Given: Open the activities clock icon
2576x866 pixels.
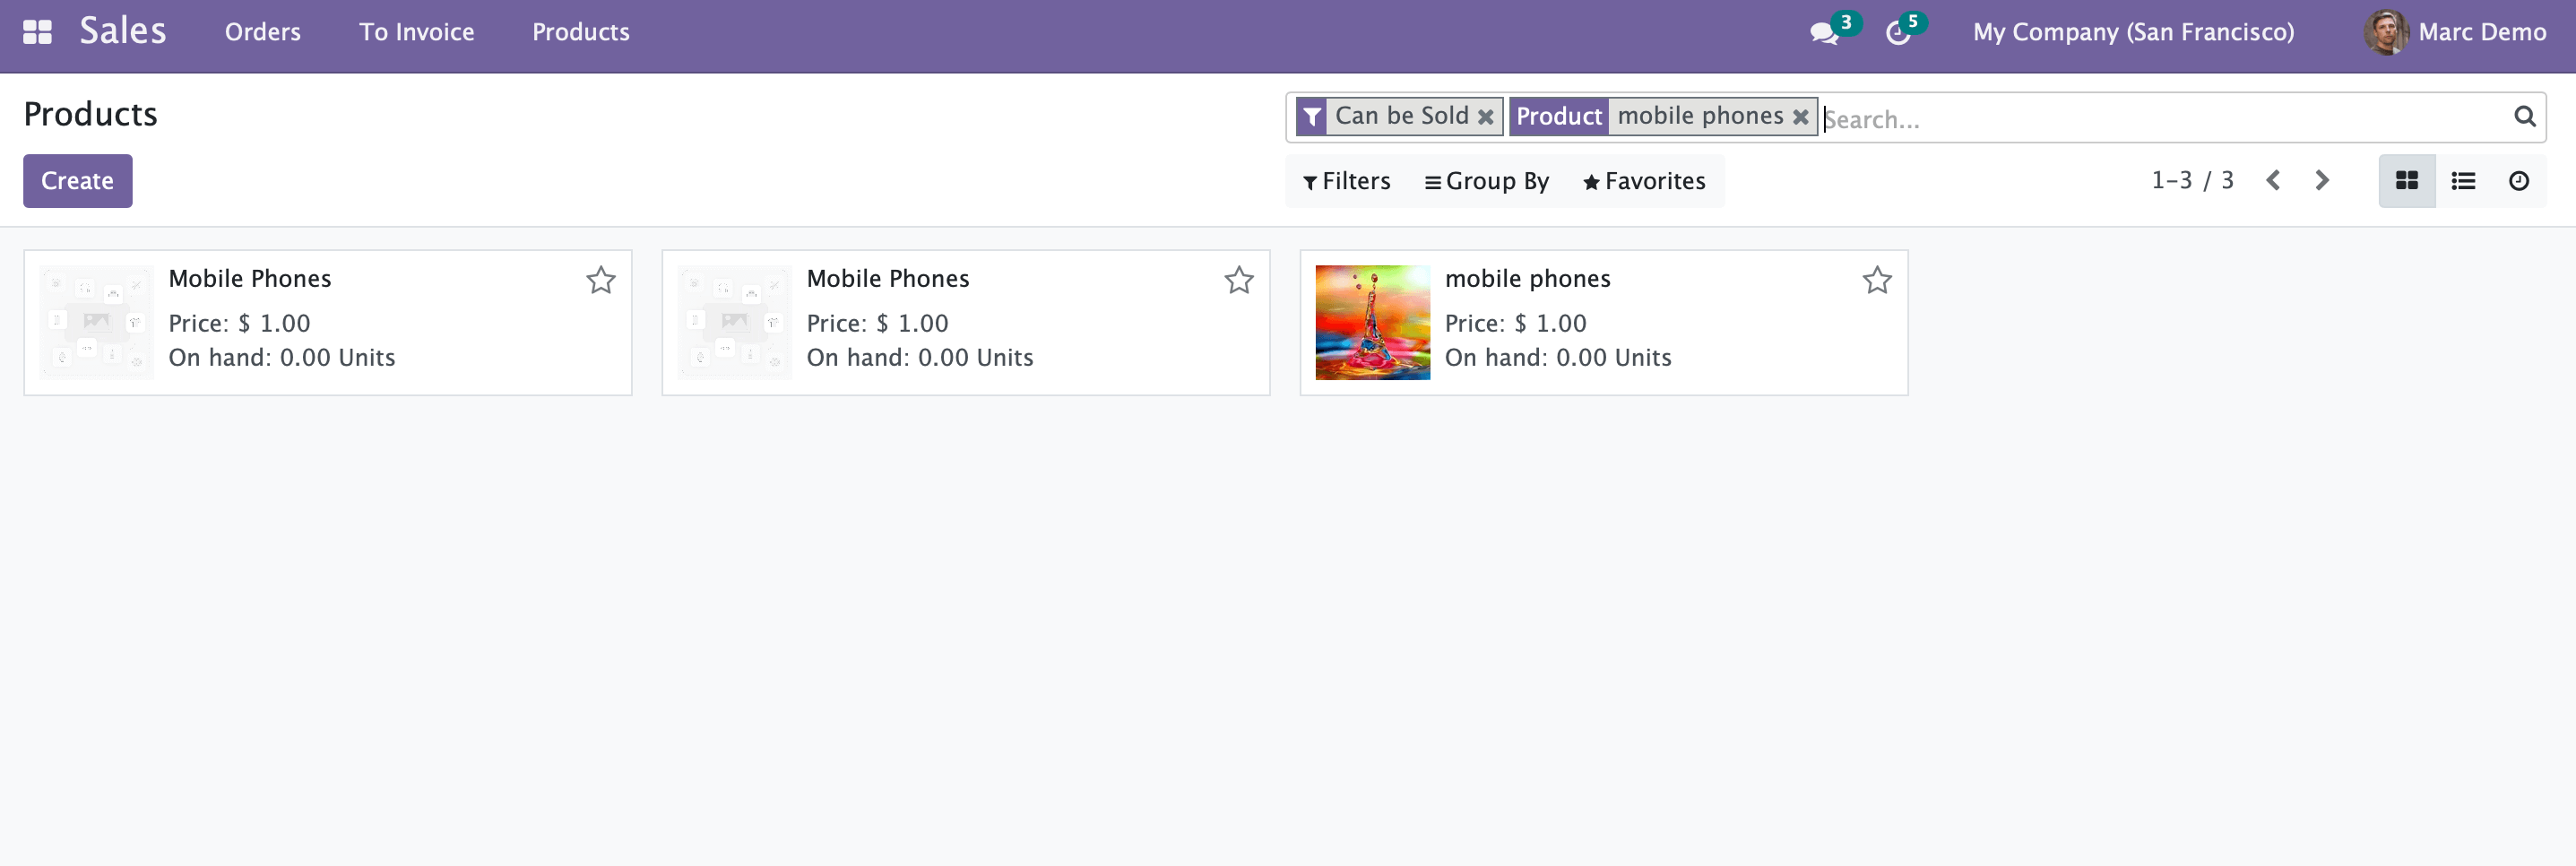Looking at the screenshot, I should coord(1897,33).
